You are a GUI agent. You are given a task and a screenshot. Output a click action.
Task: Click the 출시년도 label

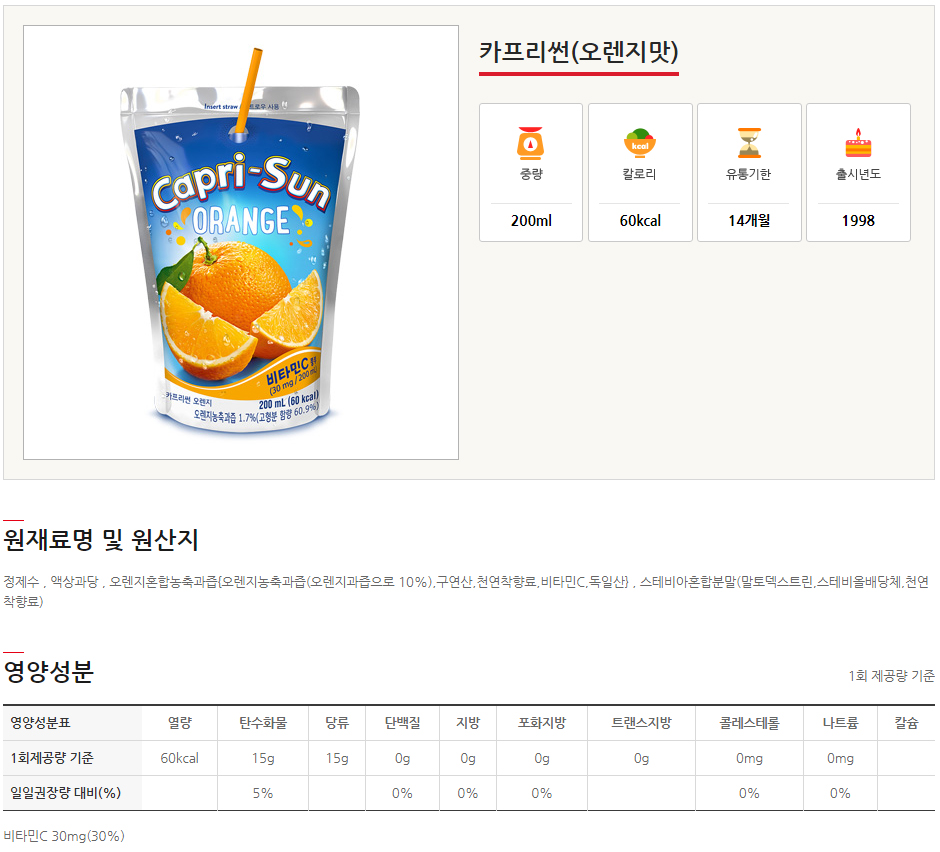pyautogui.click(x=858, y=174)
